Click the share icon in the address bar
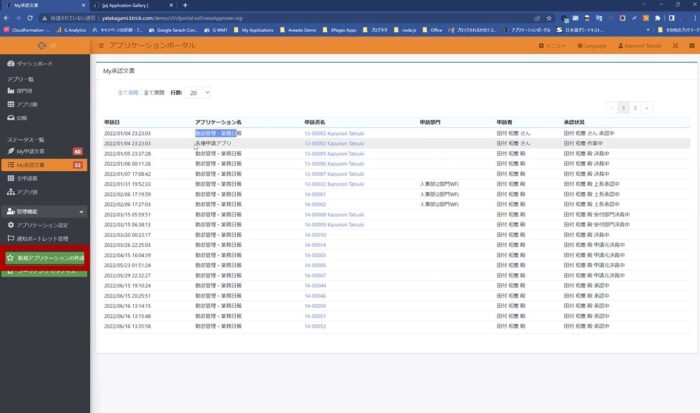 coord(537,18)
